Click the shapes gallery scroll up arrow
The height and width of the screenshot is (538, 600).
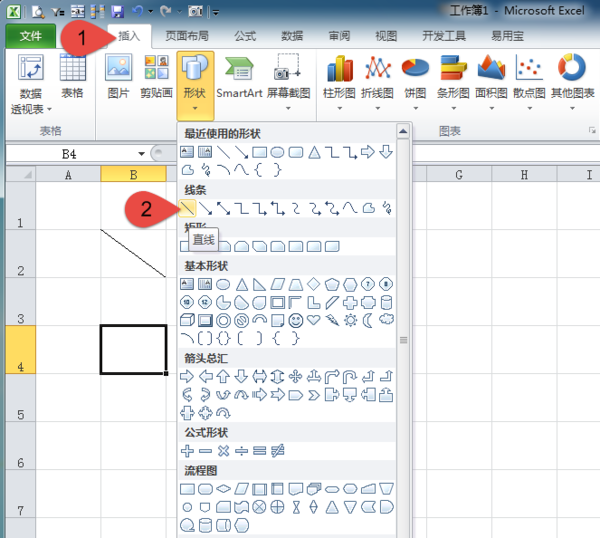(403, 132)
